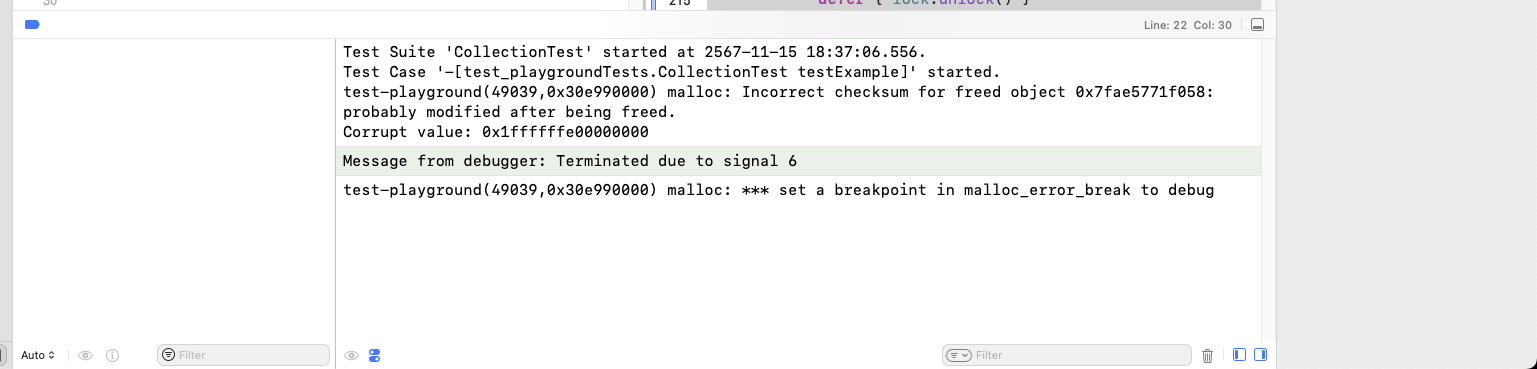Click the 'Test Suite CollectionTest started' log line
Image resolution: width=1537 pixels, height=369 pixels.
coord(634,52)
